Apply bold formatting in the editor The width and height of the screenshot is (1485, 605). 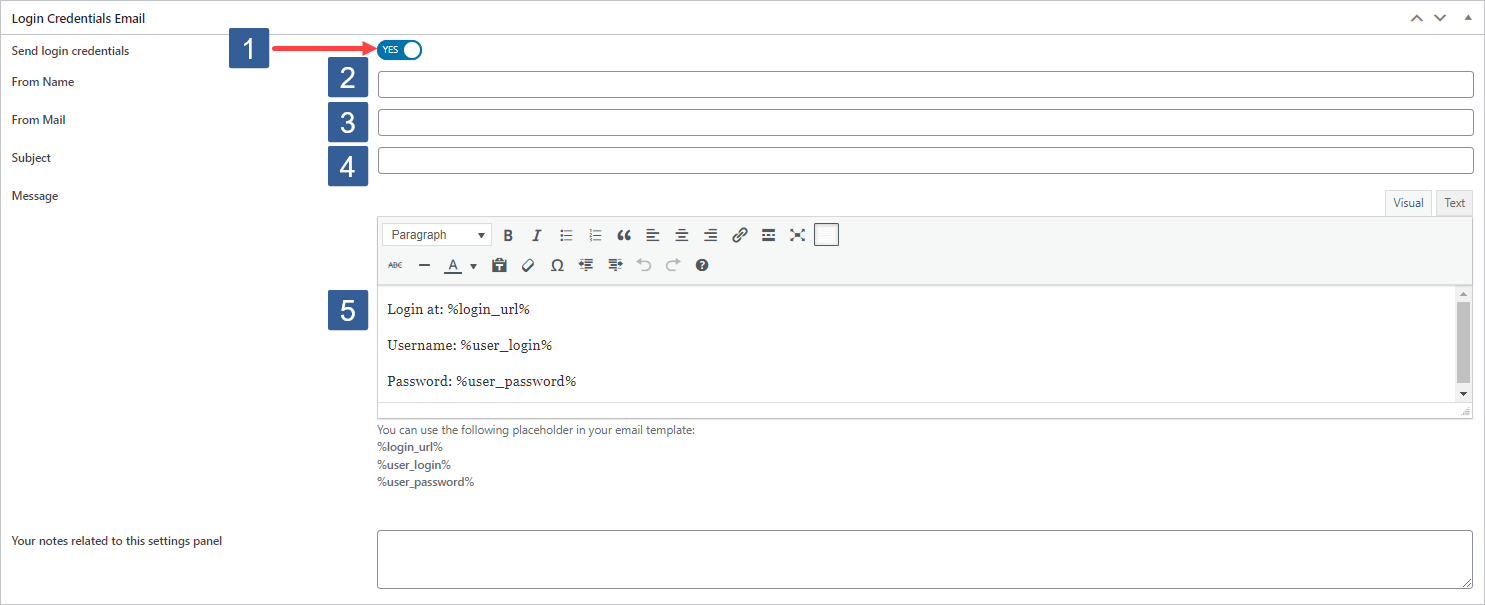click(509, 234)
